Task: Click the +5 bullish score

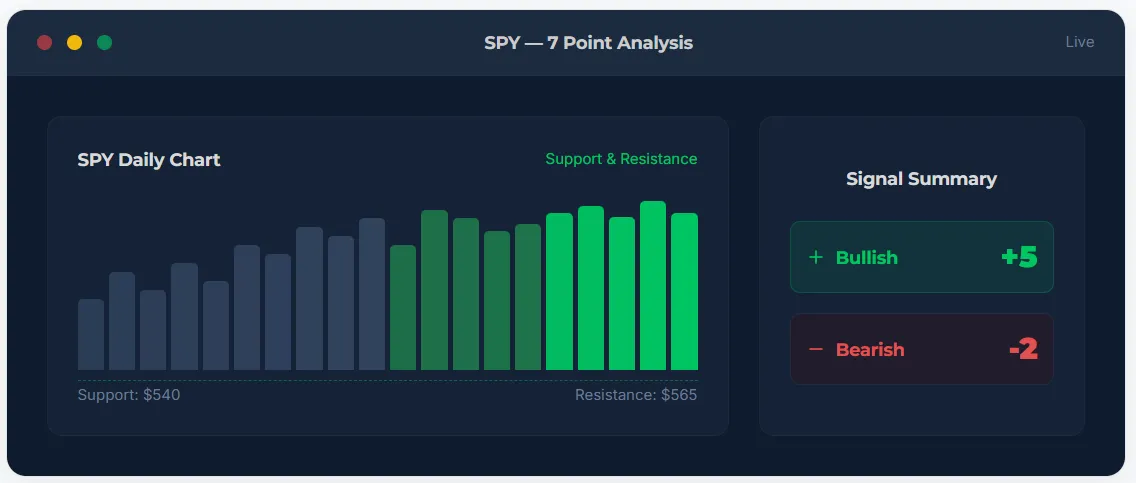Action: pos(1019,257)
